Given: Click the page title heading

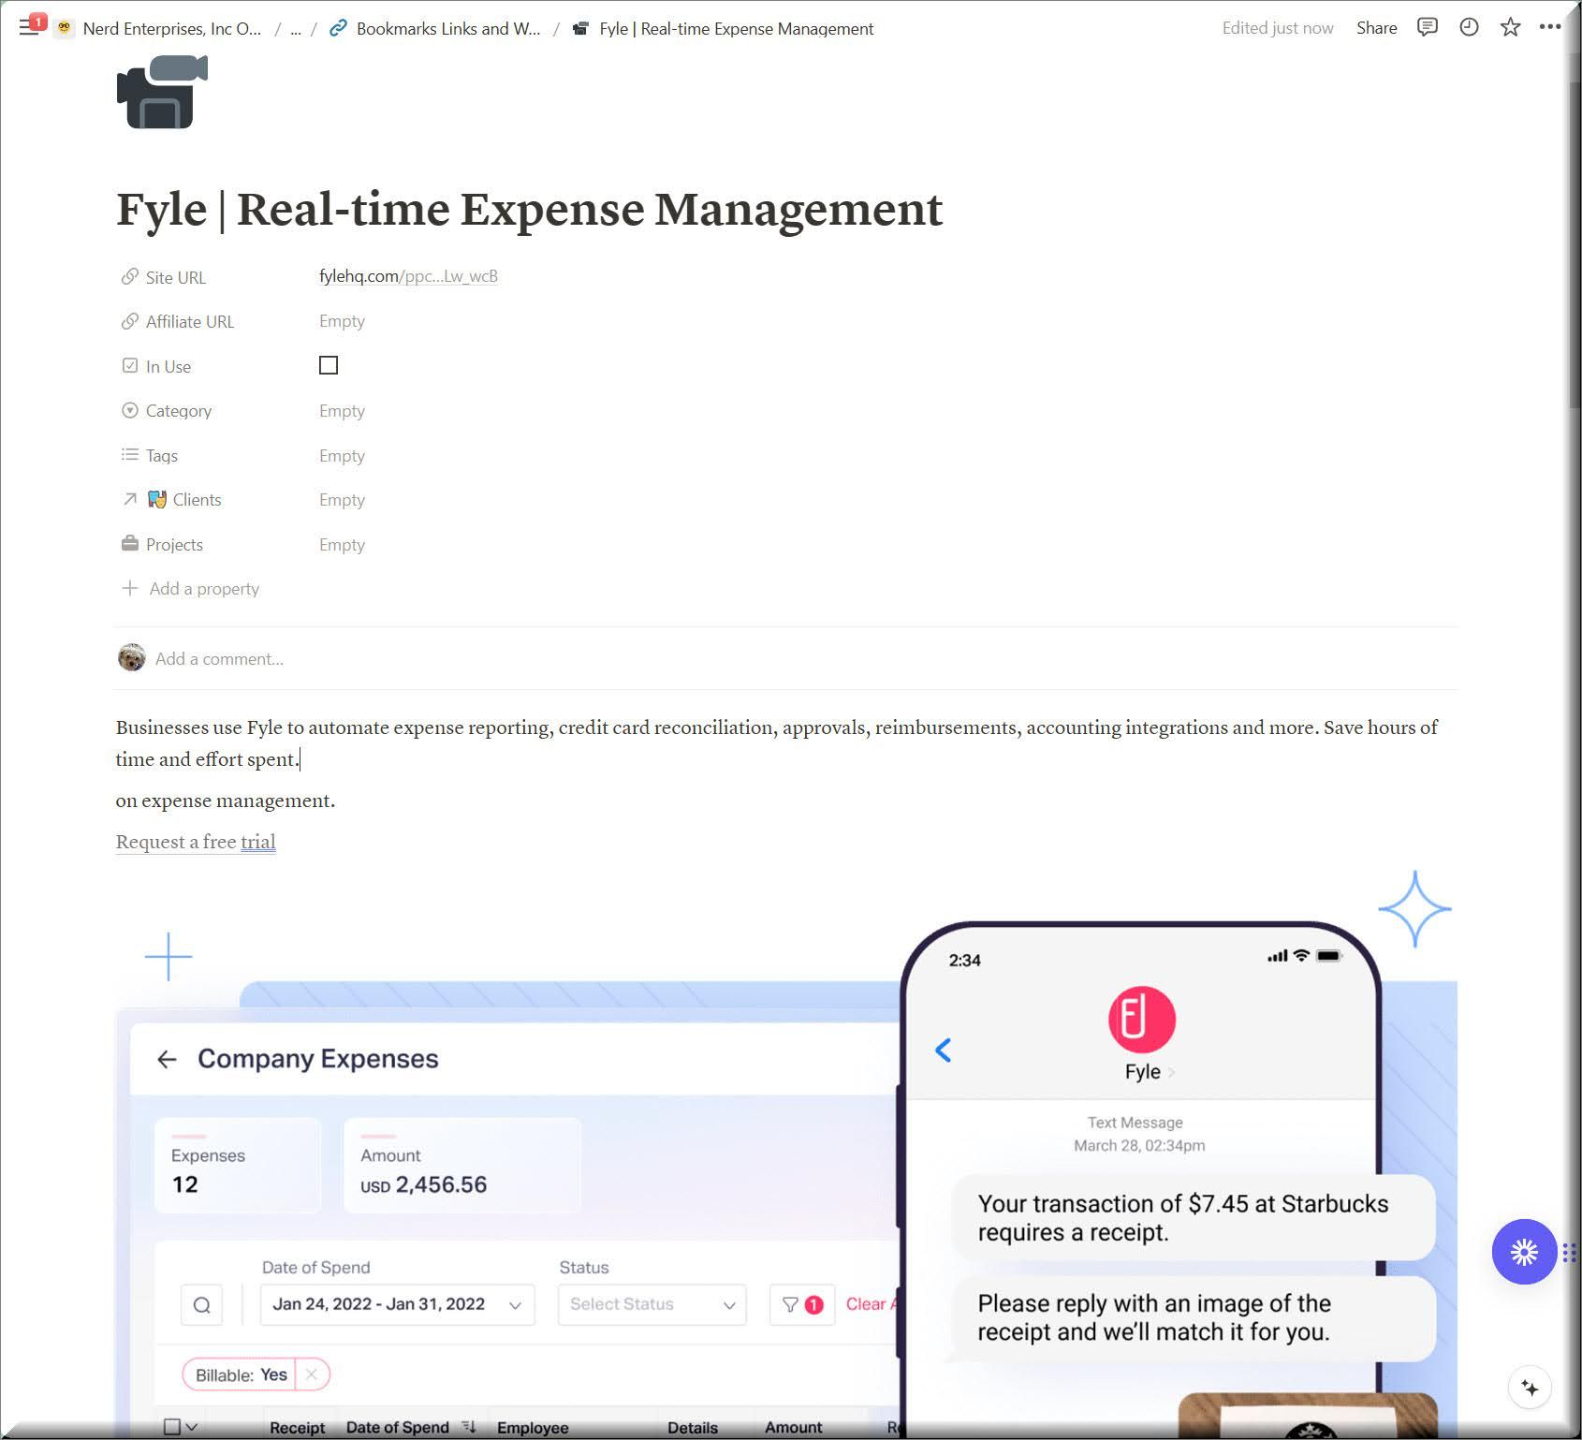Looking at the screenshot, I should pos(529,210).
